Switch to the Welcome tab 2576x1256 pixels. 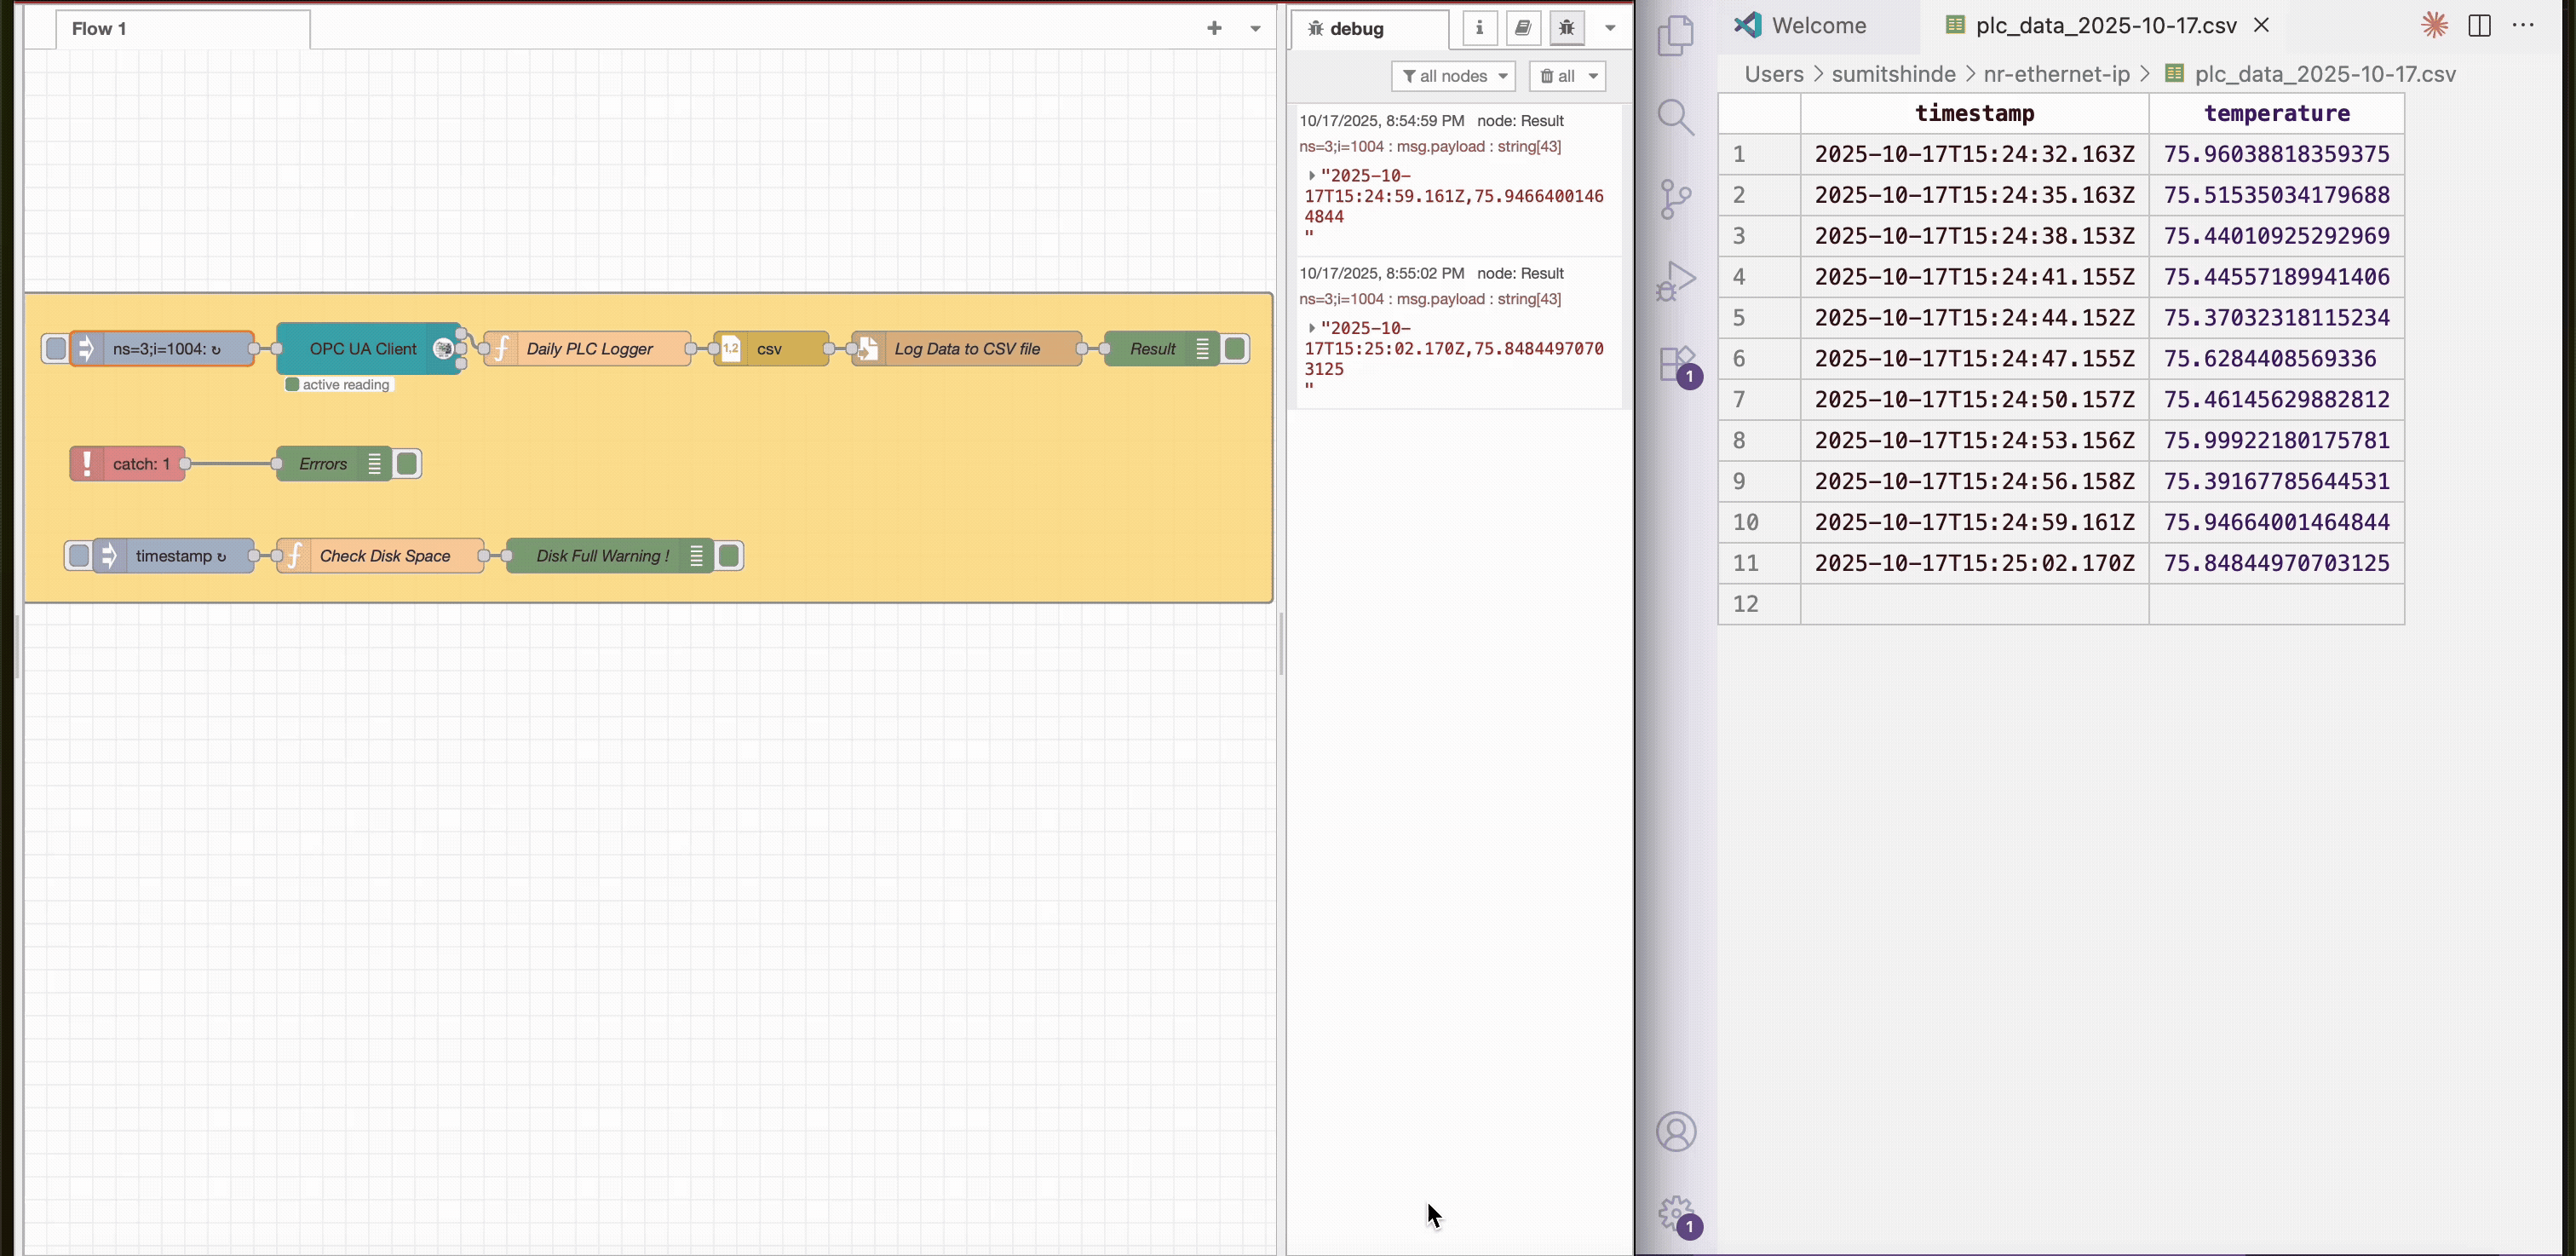pos(1816,25)
